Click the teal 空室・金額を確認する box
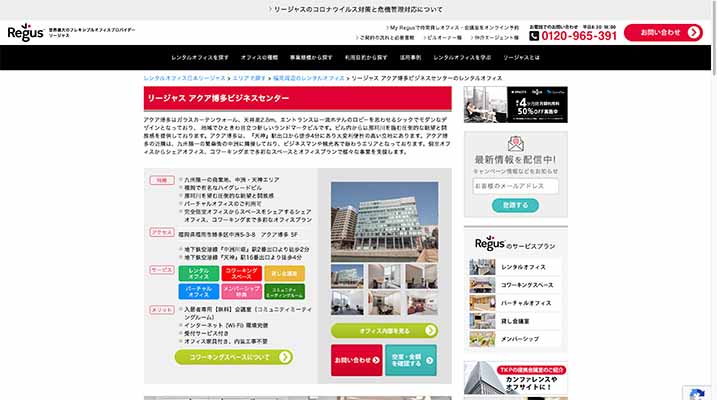 coord(411,360)
